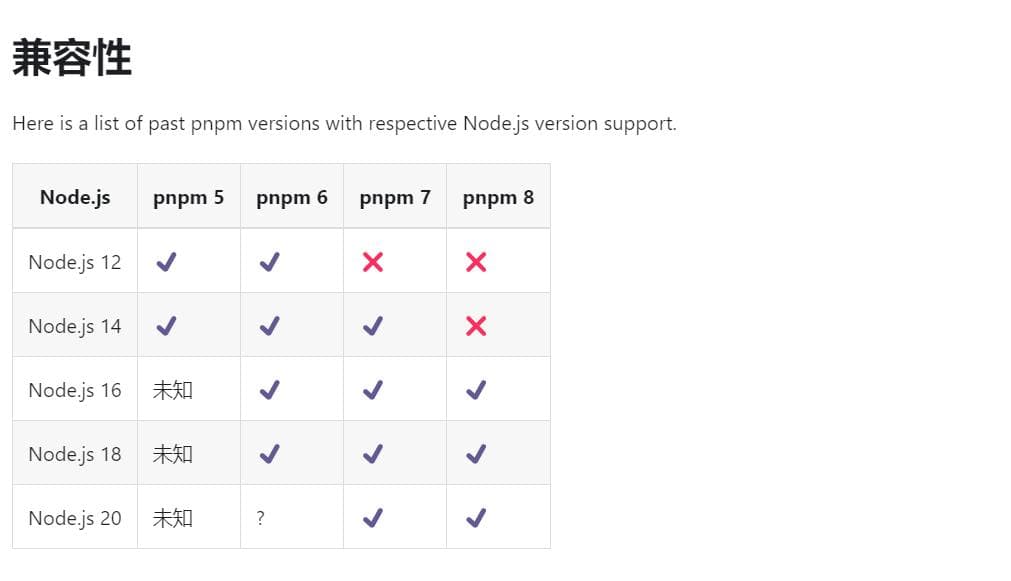Click red cross for Node.js 12 under pnpm 7
Screen dimensions: 1011x581
point(373,262)
